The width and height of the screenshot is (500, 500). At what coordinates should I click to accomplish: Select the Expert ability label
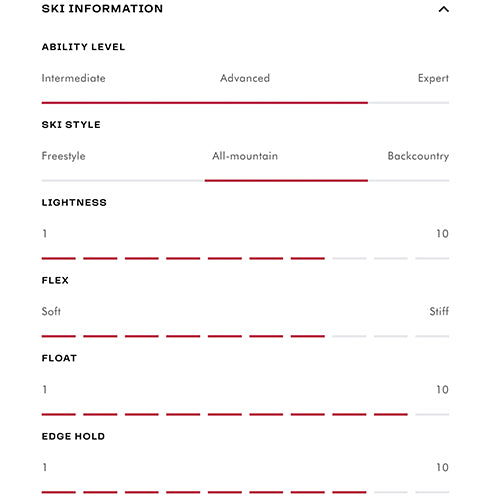point(433,79)
